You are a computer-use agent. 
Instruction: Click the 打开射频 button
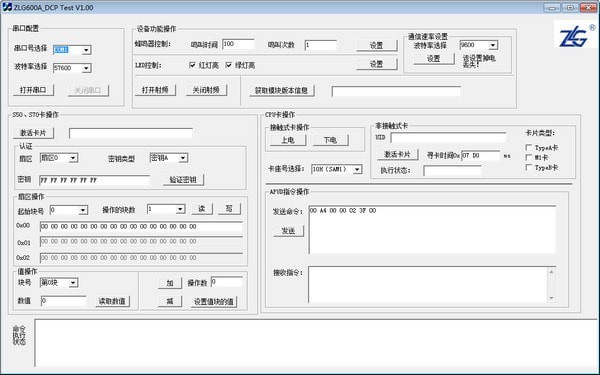tap(155, 90)
